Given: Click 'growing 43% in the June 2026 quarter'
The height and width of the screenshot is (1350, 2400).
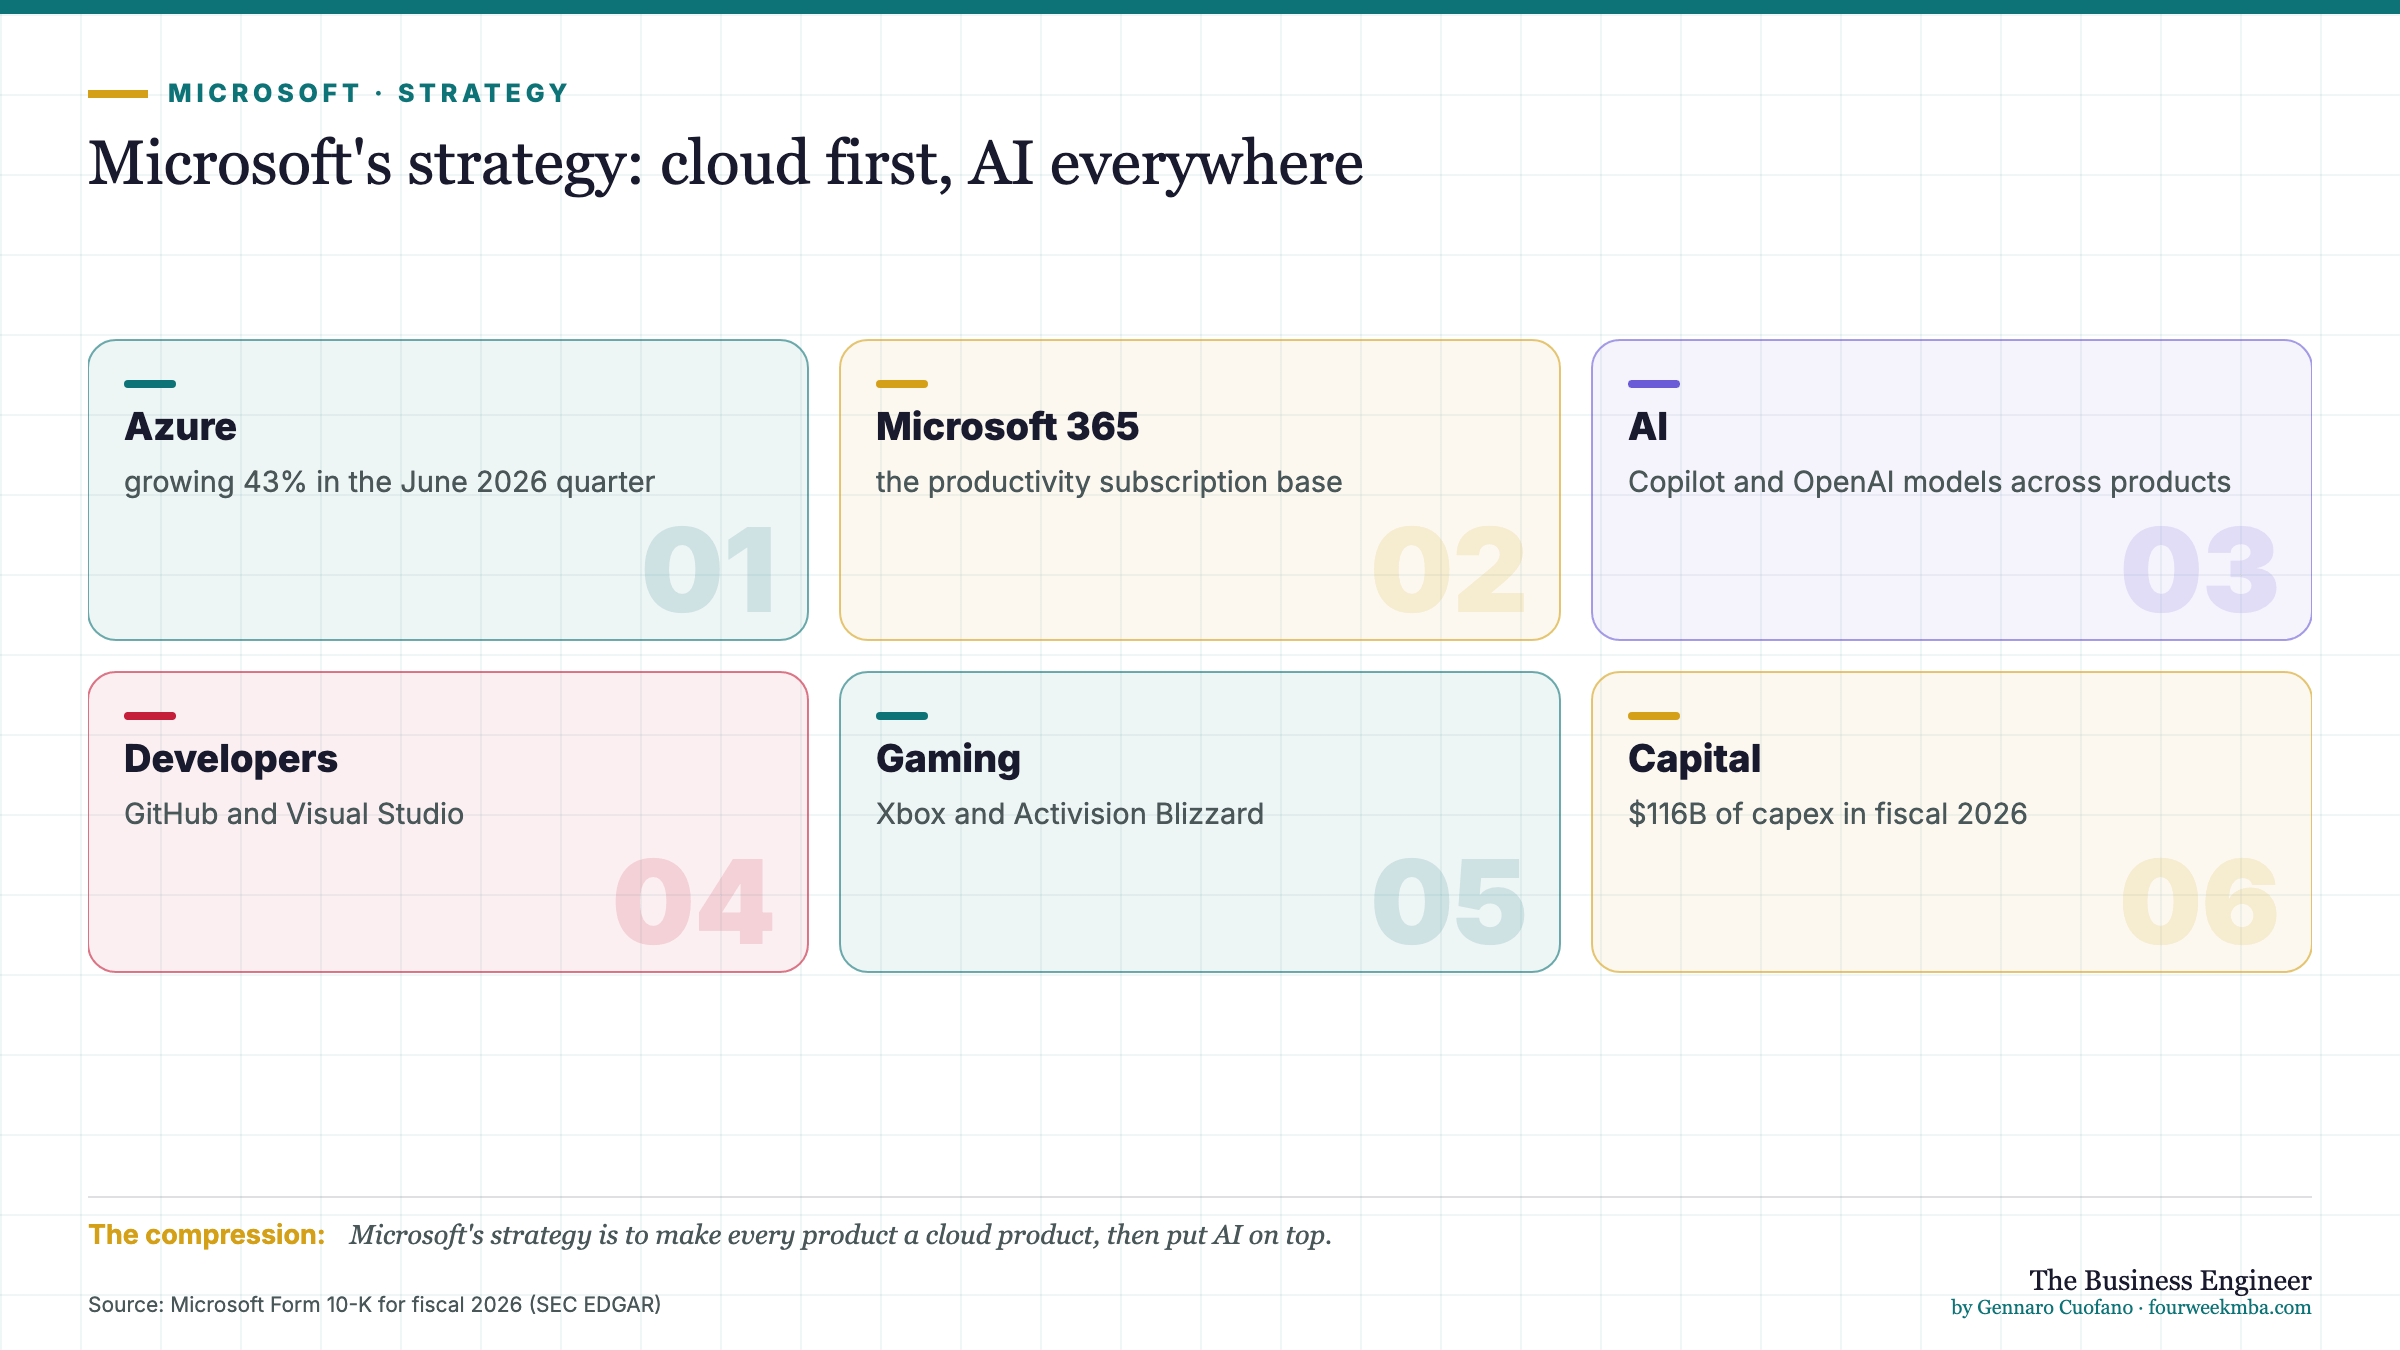Looking at the screenshot, I should pyautogui.click(x=389, y=482).
